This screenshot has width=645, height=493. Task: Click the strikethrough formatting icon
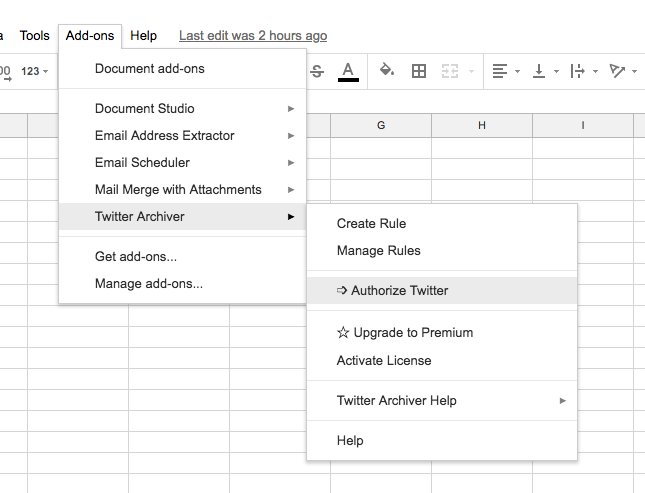317,71
